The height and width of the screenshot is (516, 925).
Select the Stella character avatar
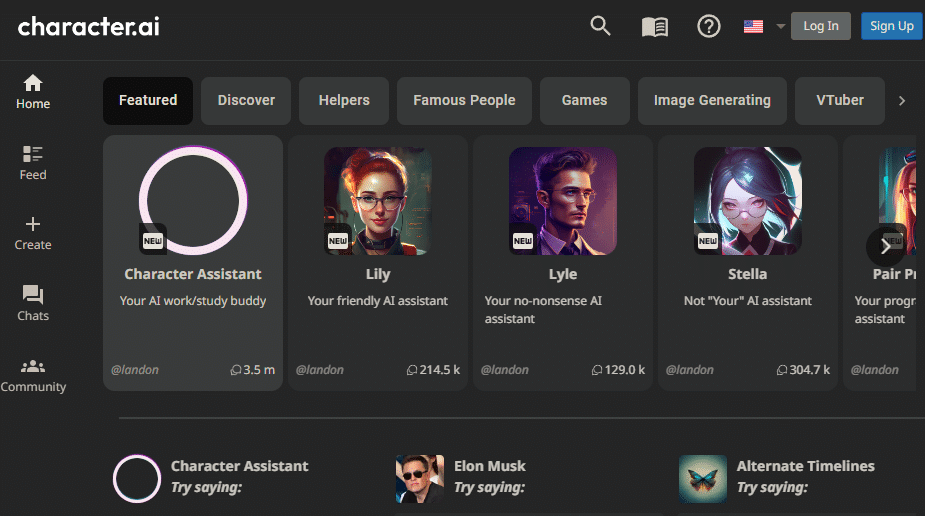[747, 201]
